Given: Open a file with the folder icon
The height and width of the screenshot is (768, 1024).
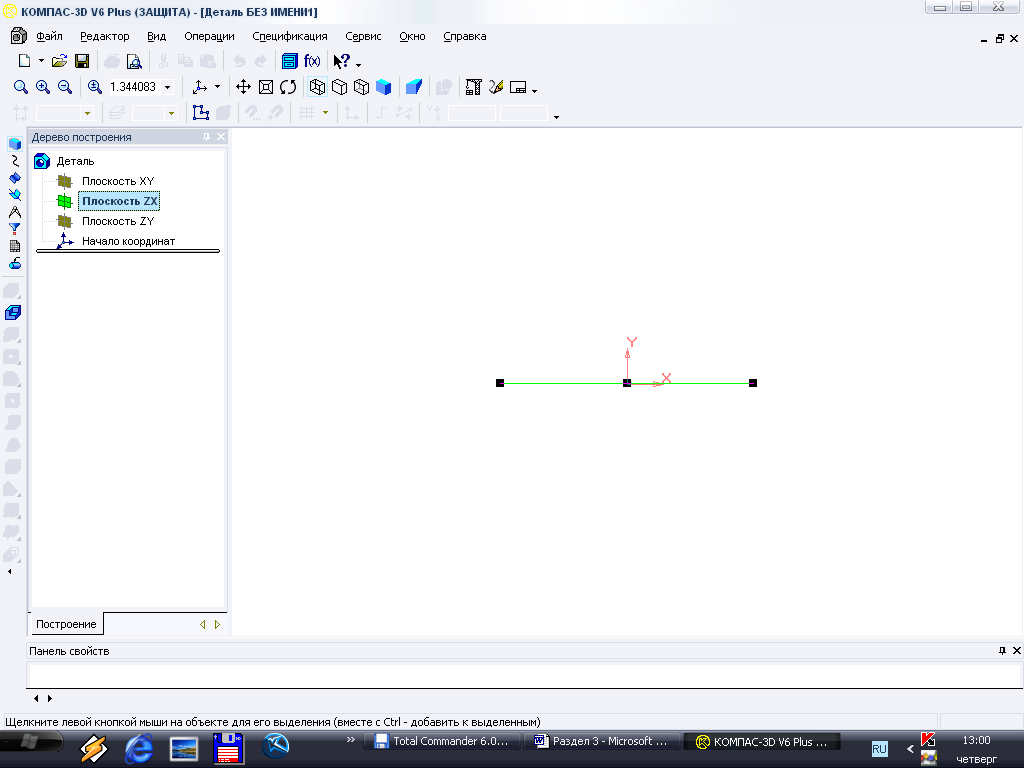Looking at the screenshot, I should (59, 61).
